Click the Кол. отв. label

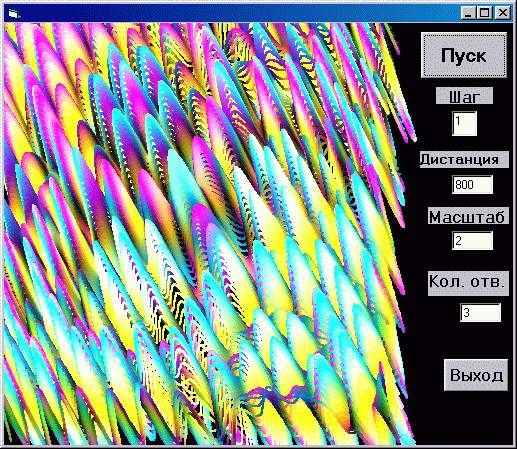click(x=468, y=283)
